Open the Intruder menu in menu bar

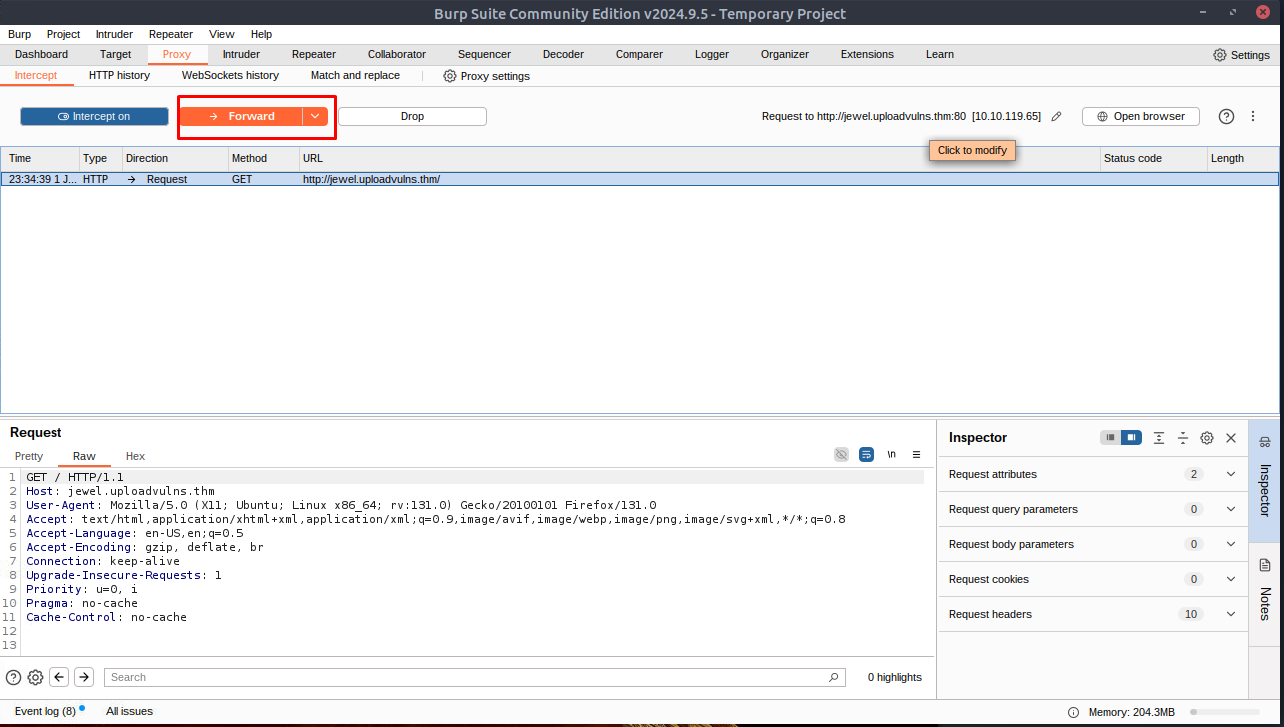tap(114, 34)
